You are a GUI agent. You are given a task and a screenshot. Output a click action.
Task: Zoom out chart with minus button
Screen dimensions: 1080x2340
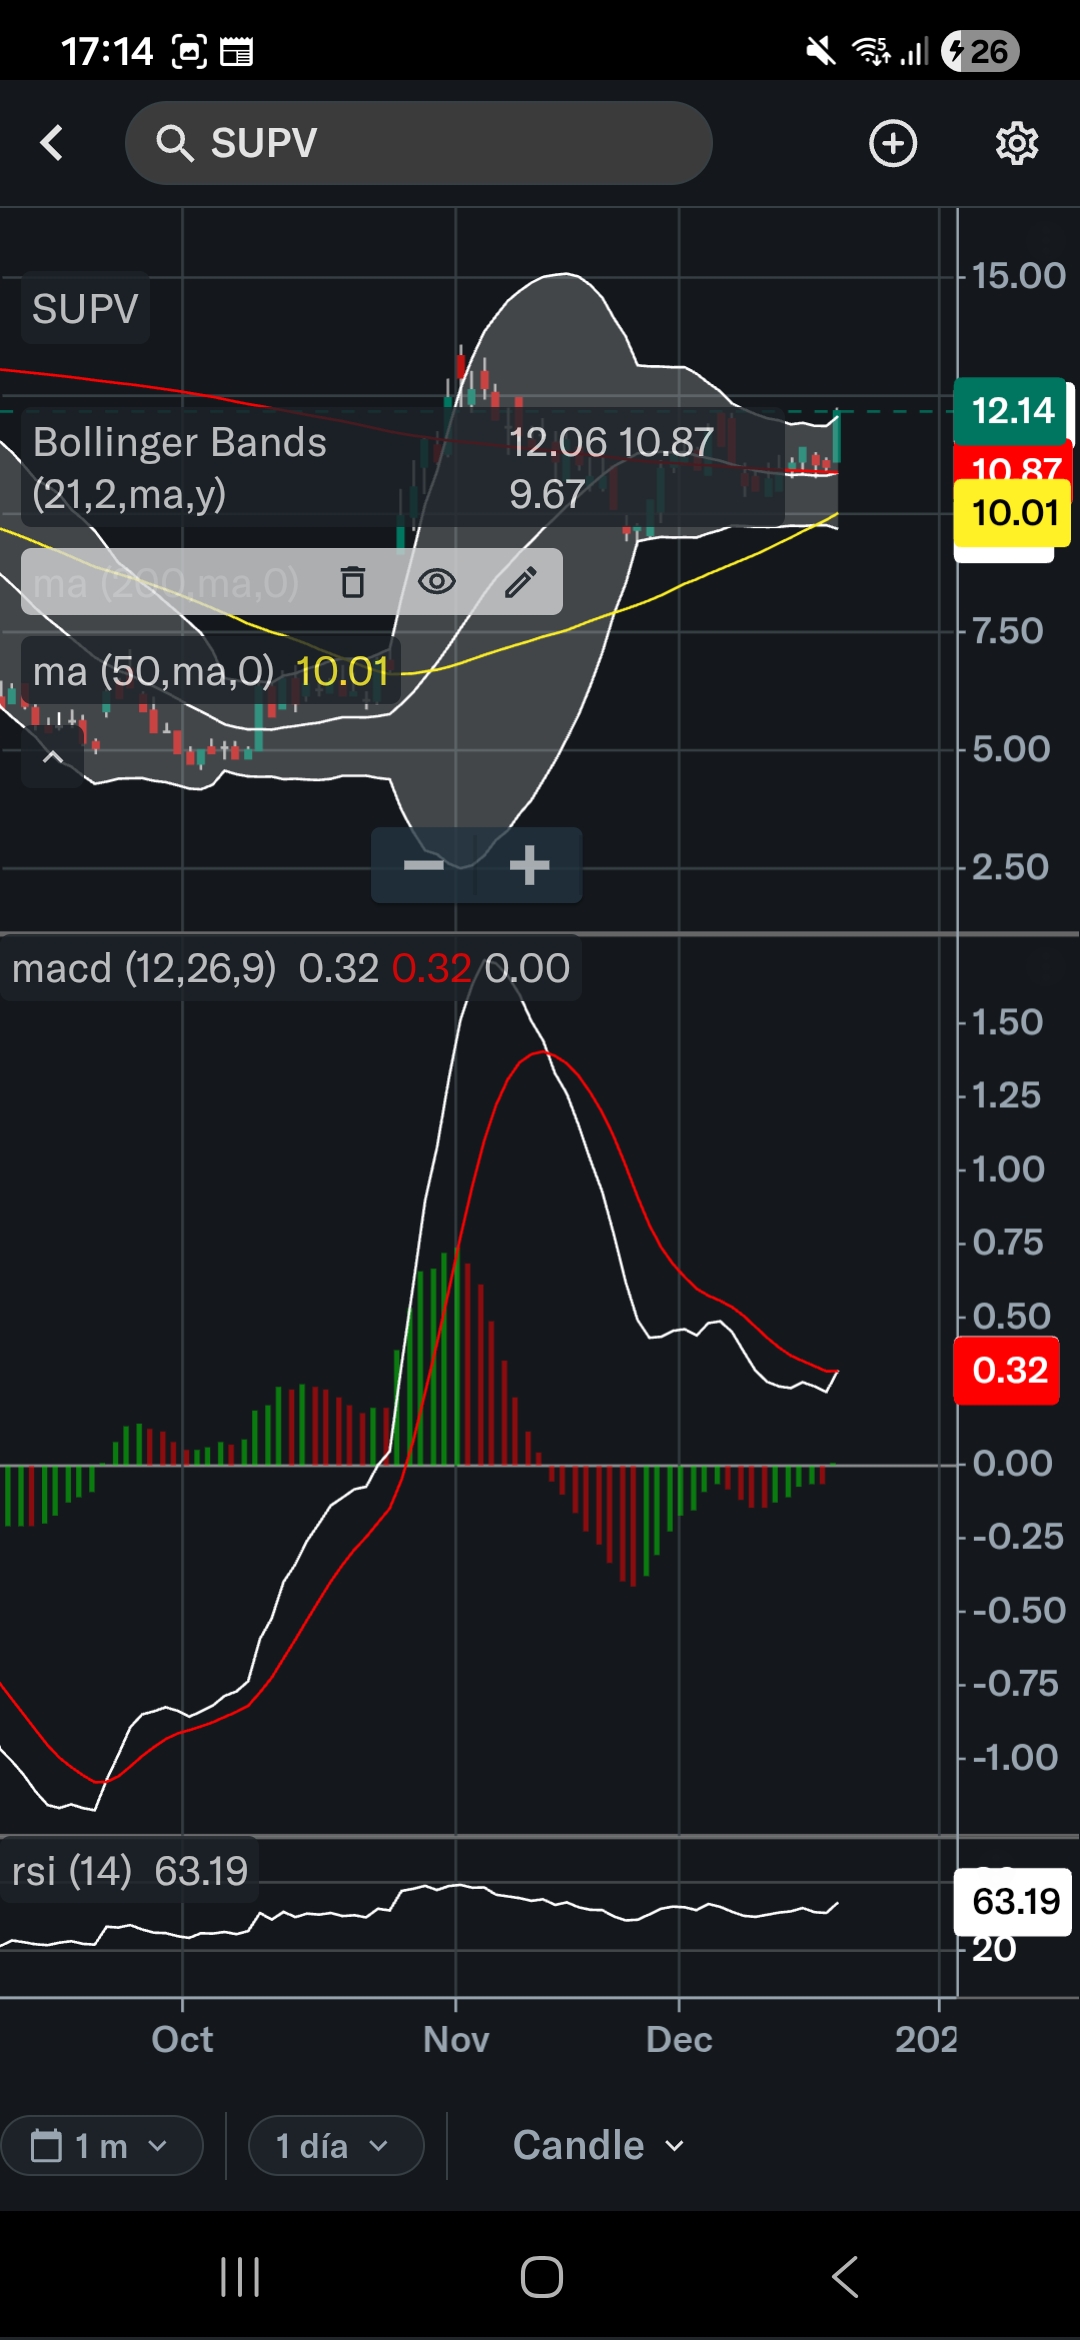point(424,865)
